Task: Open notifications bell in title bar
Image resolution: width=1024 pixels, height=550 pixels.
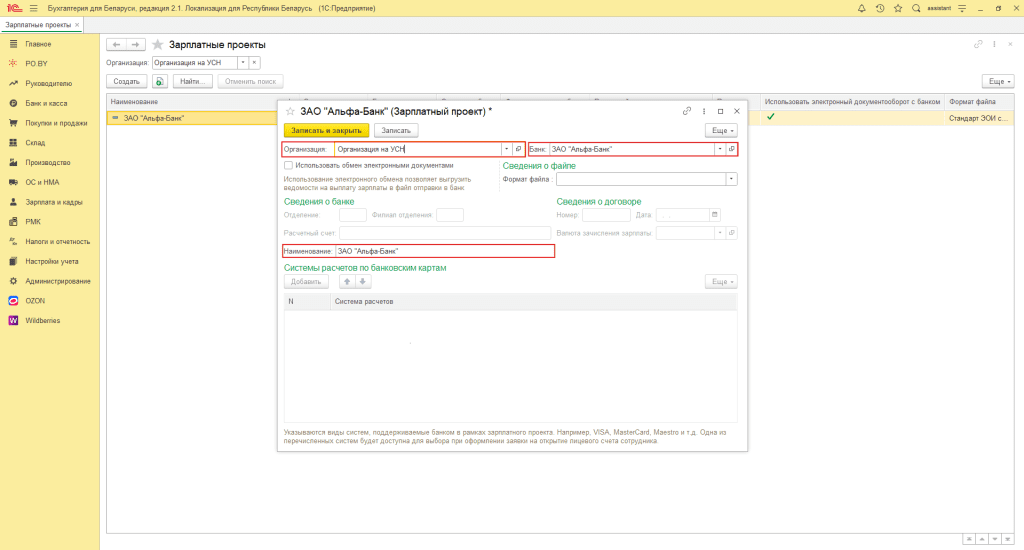Action: (x=861, y=8)
